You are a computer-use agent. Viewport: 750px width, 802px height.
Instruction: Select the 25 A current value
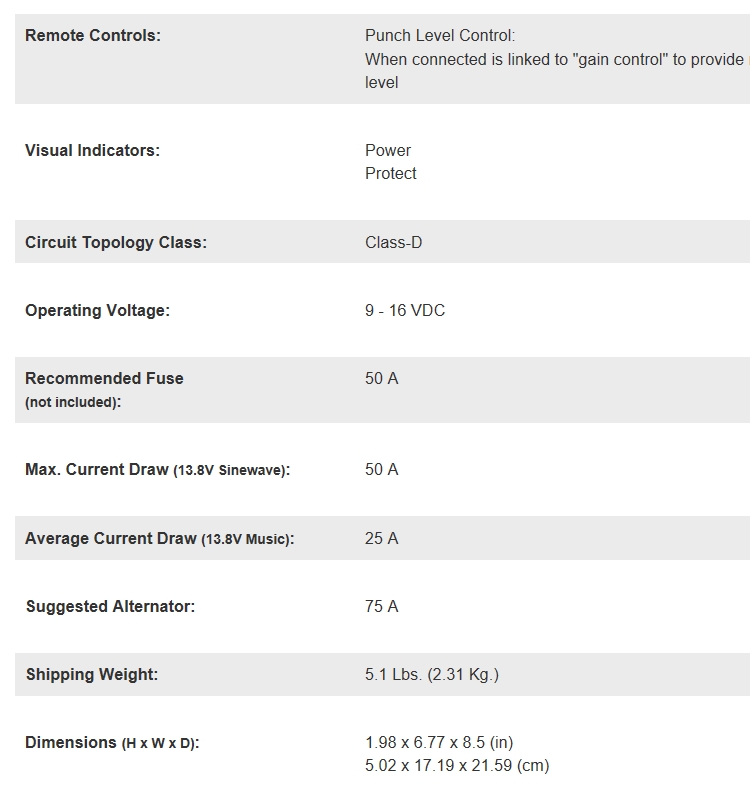click(382, 539)
